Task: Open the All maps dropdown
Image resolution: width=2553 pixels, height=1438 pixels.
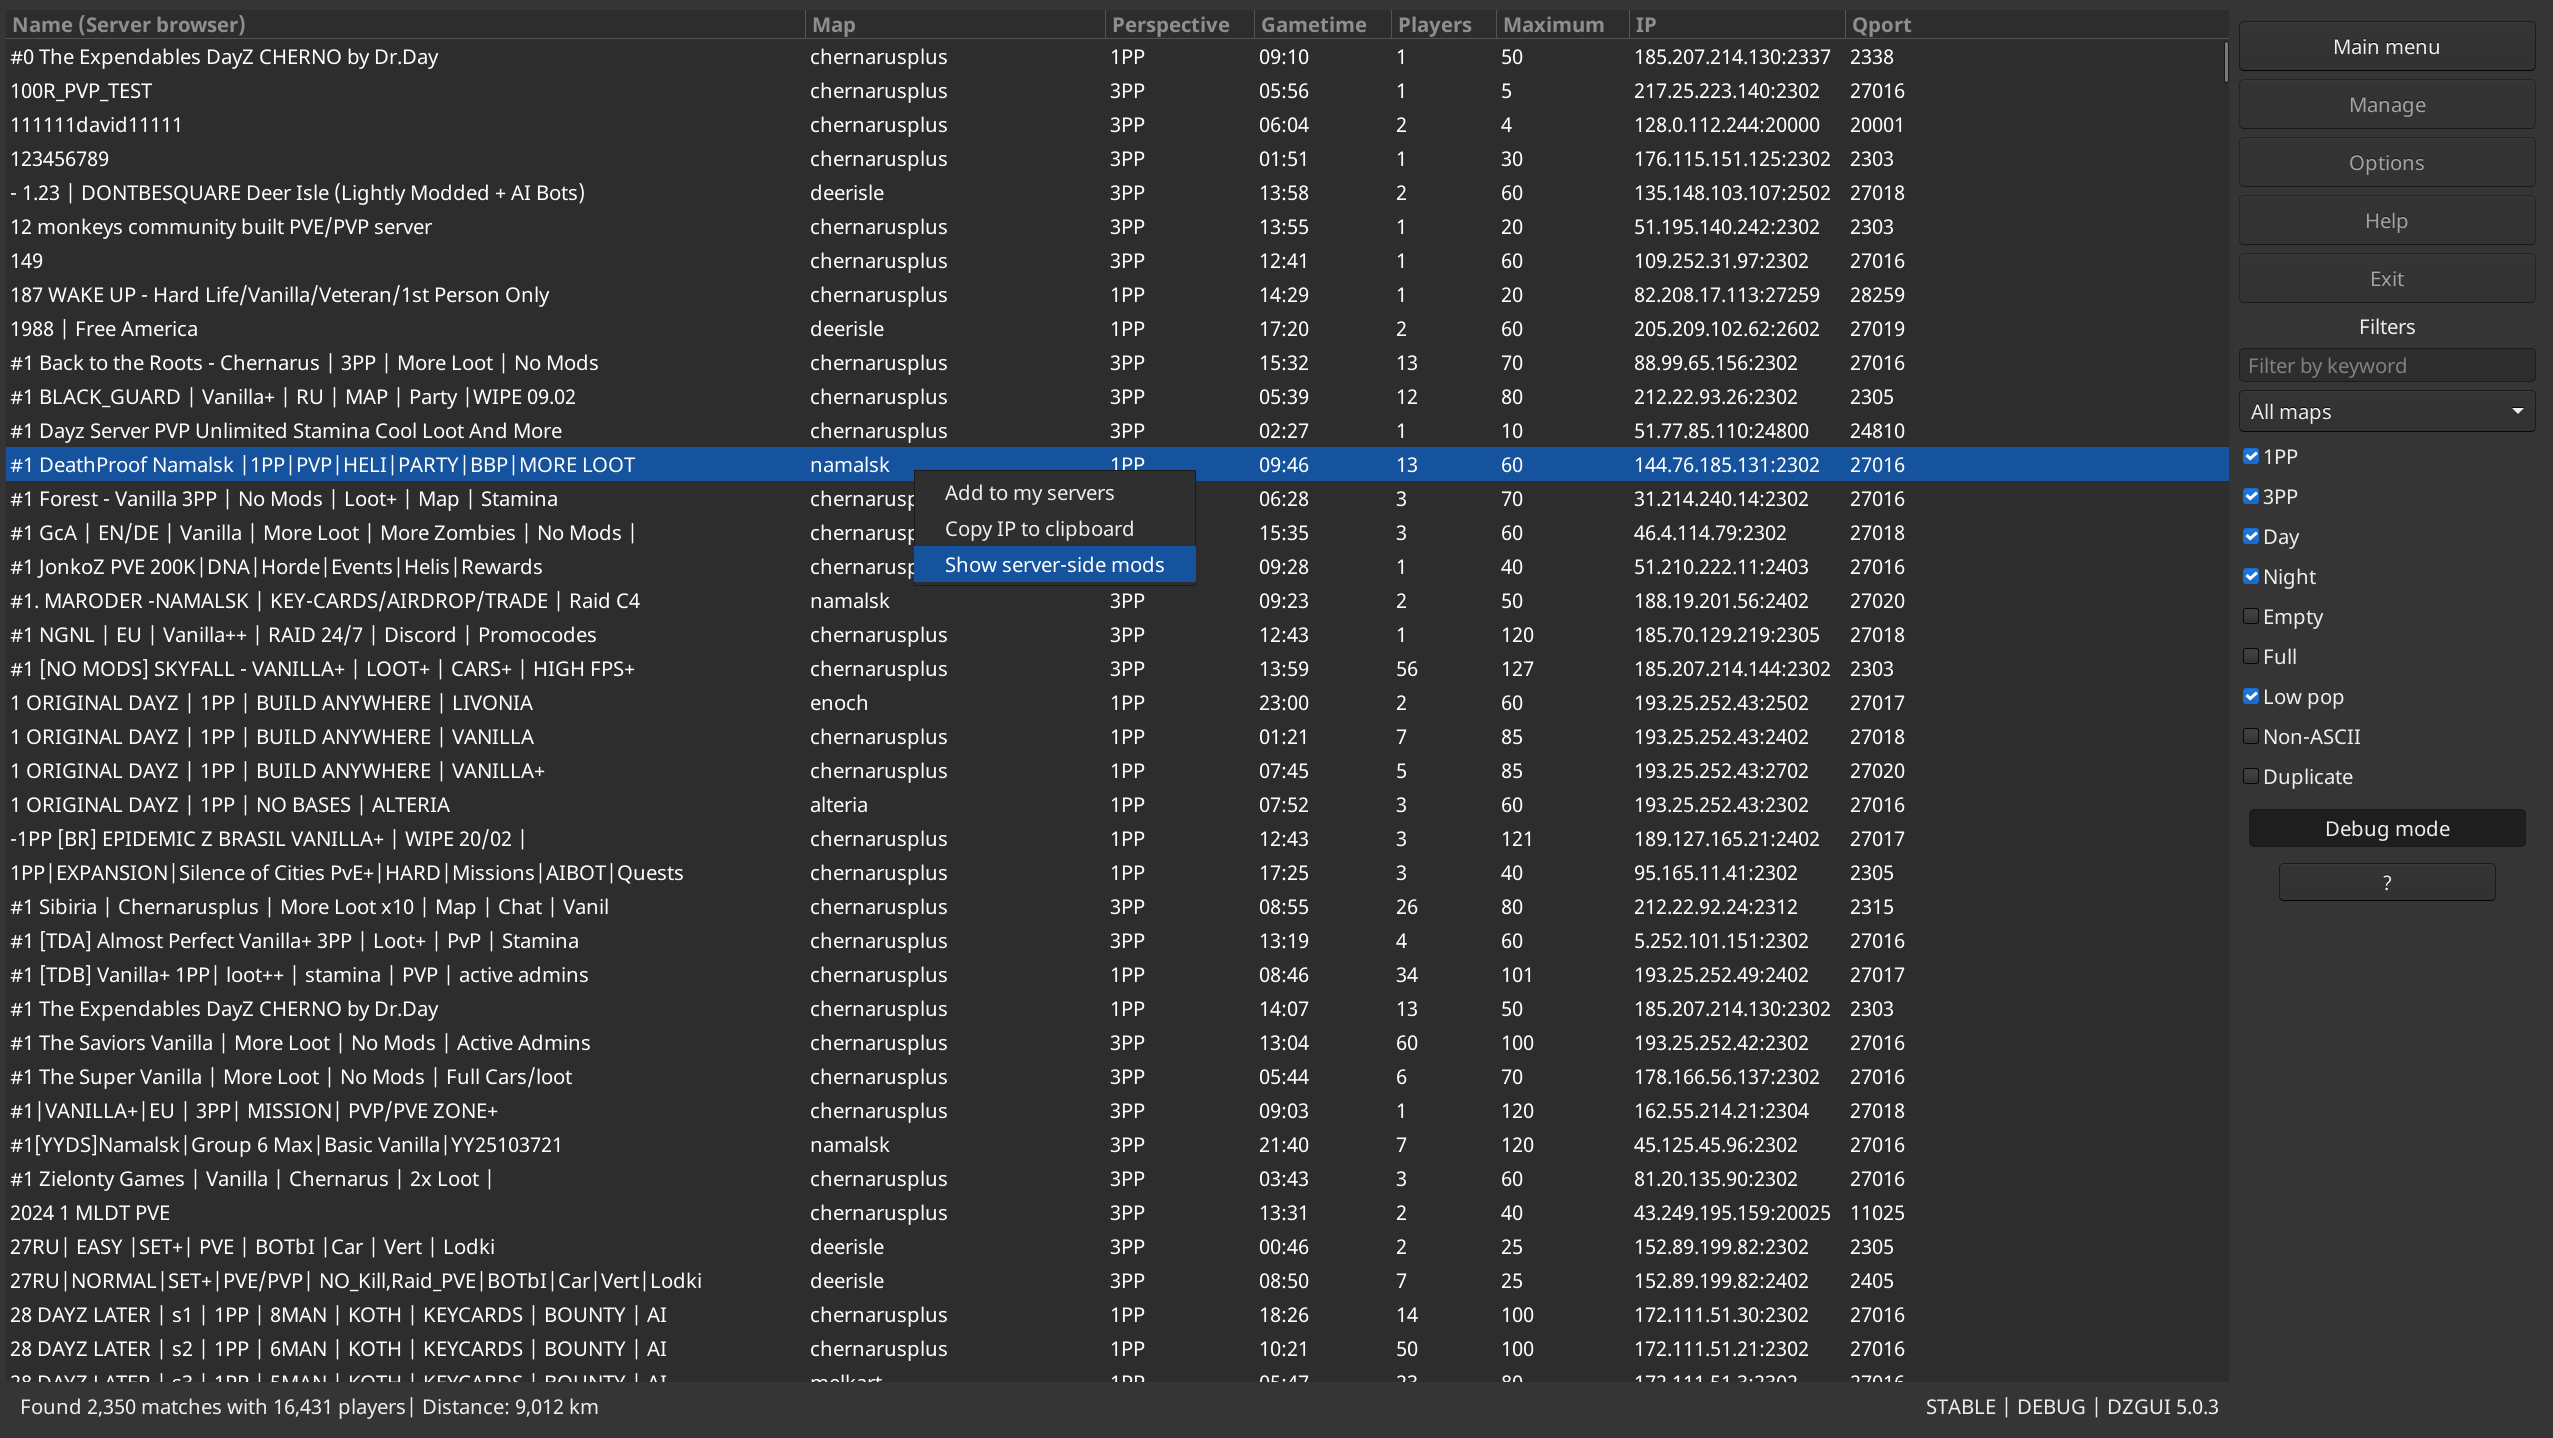Action: coord(2386,412)
